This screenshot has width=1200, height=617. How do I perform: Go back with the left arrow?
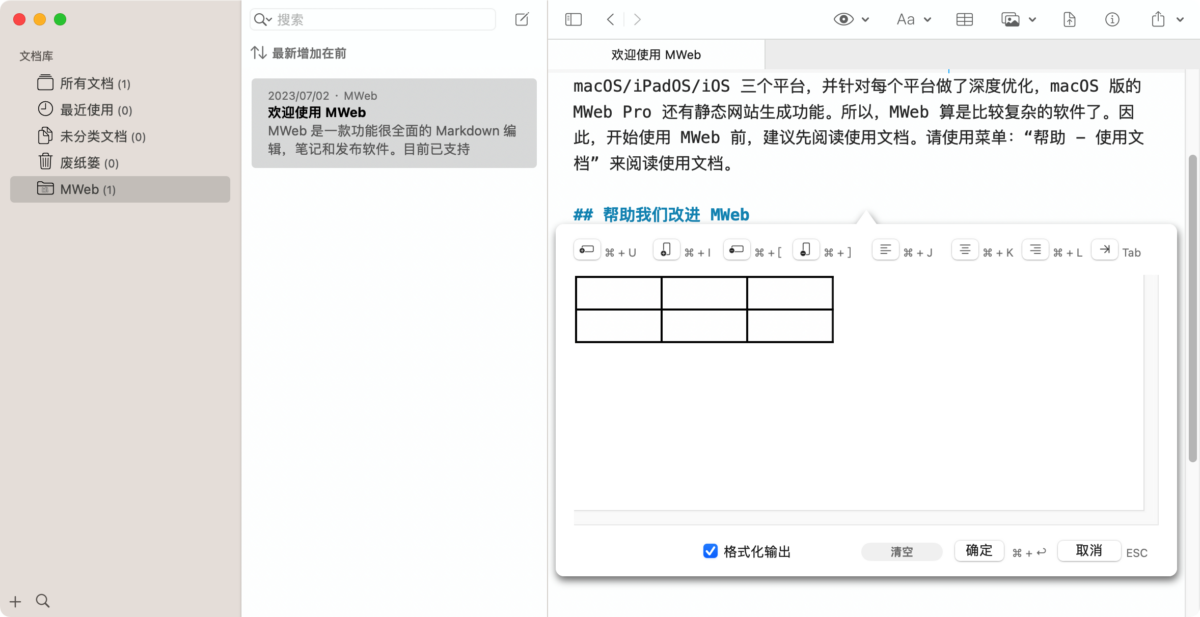611,19
